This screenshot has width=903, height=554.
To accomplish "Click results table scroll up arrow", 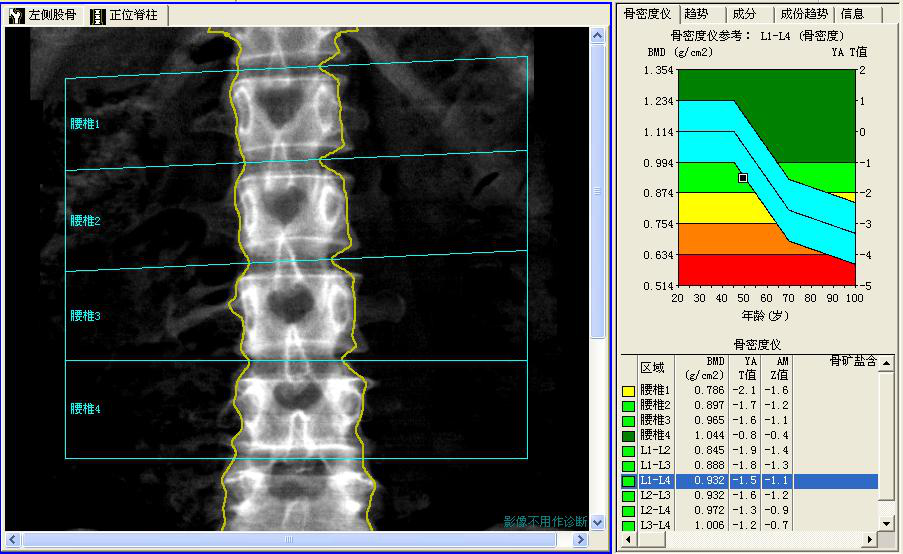I will pyautogui.click(x=886, y=363).
